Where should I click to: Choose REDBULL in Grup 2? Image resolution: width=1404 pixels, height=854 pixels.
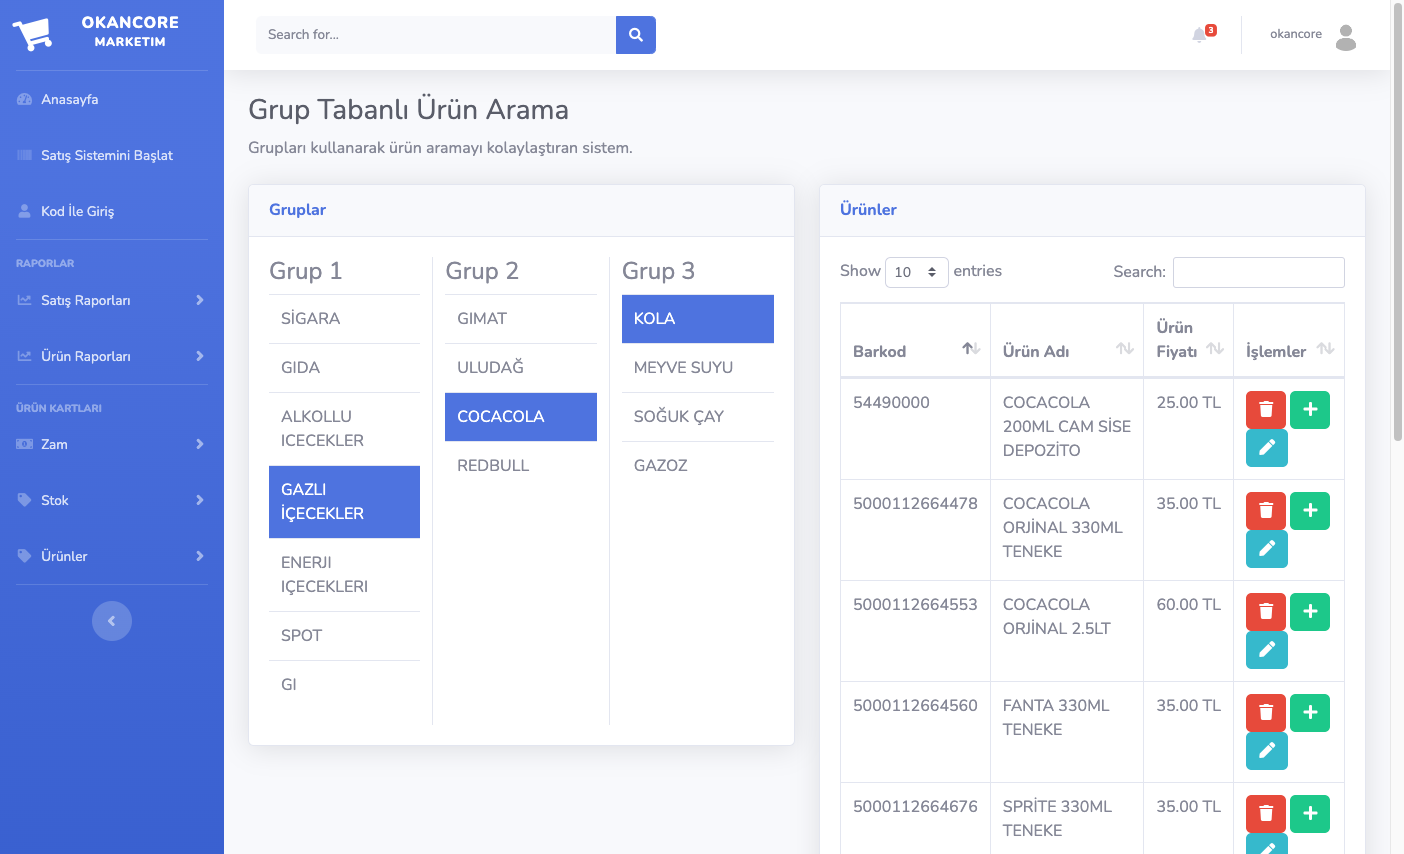coord(521,466)
